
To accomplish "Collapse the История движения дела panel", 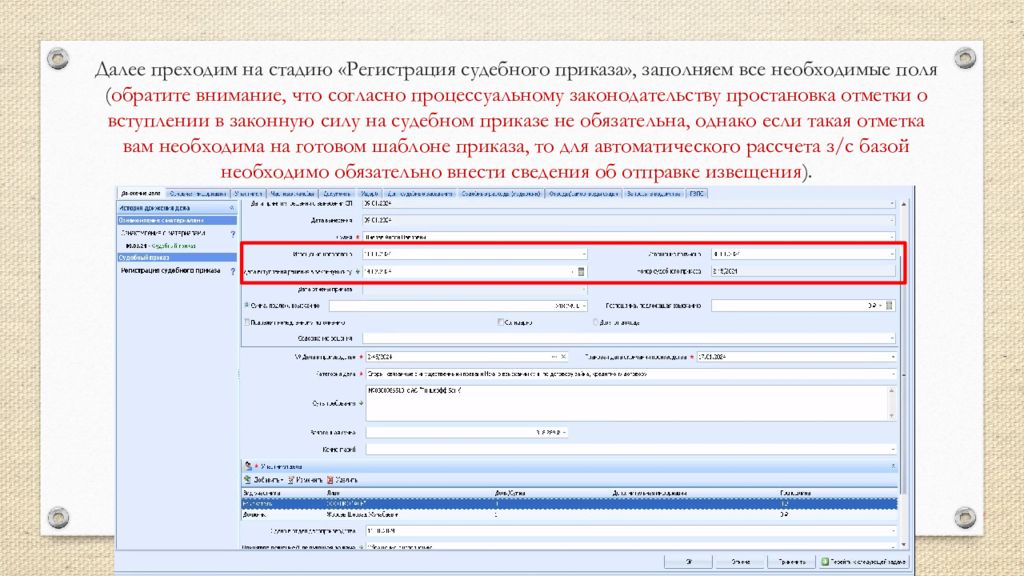I will [x=231, y=208].
